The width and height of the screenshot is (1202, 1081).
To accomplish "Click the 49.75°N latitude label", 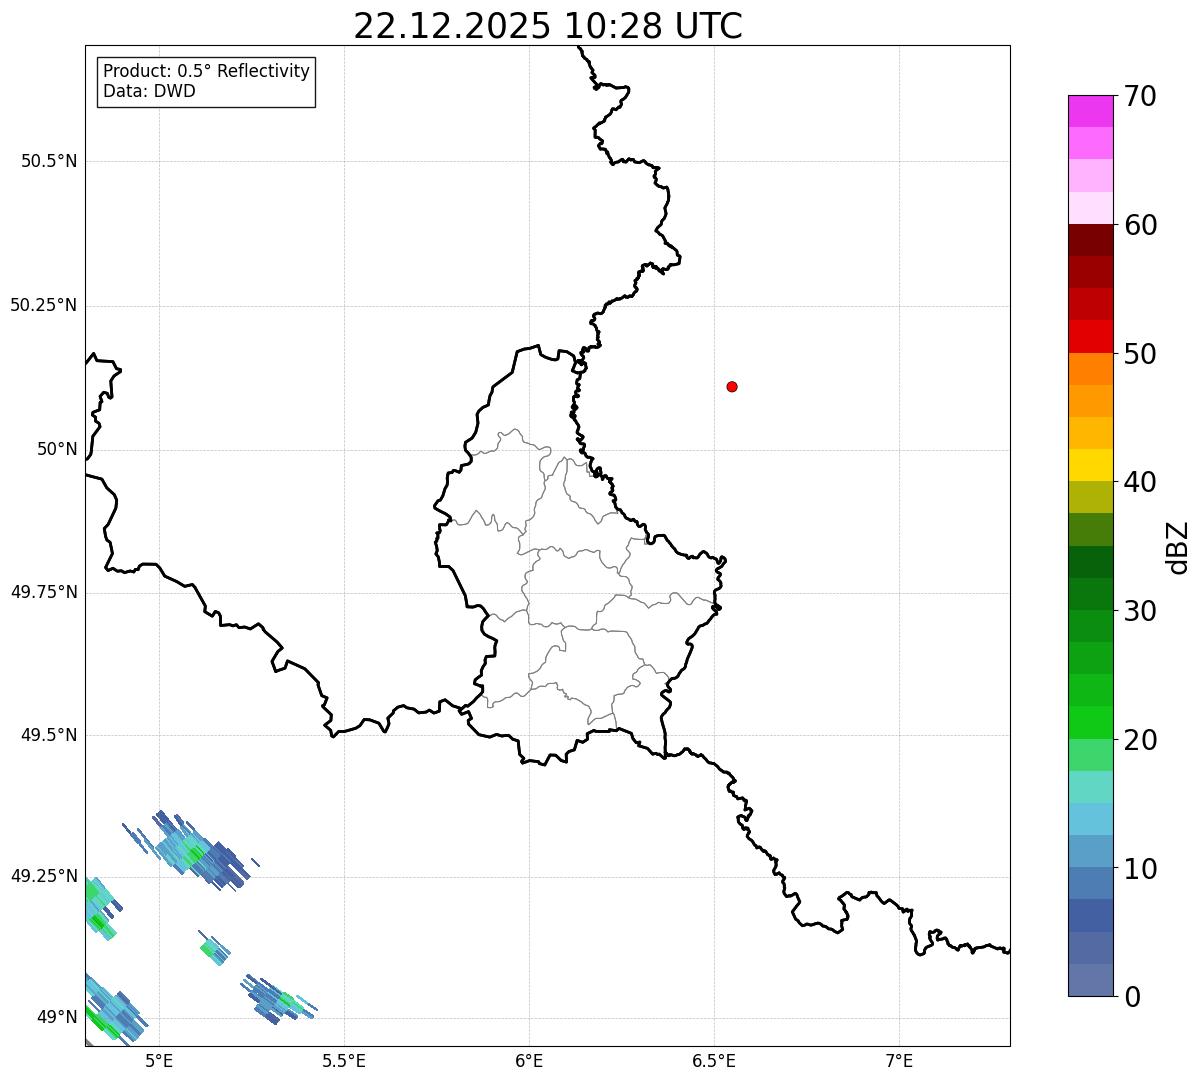I will 43,592.
